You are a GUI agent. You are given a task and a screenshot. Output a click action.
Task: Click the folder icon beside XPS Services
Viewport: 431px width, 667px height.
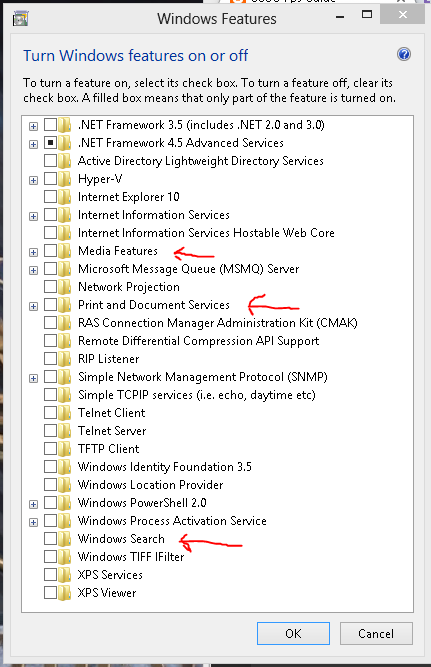tap(65, 575)
